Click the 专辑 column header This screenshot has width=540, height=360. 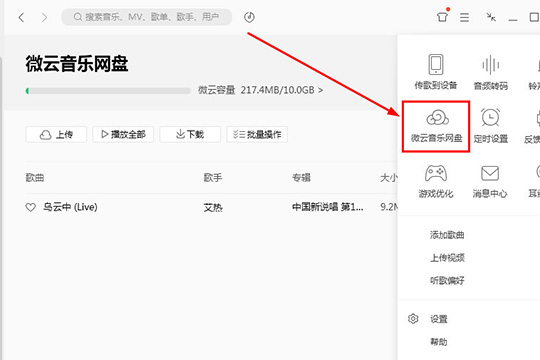(301, 178)
